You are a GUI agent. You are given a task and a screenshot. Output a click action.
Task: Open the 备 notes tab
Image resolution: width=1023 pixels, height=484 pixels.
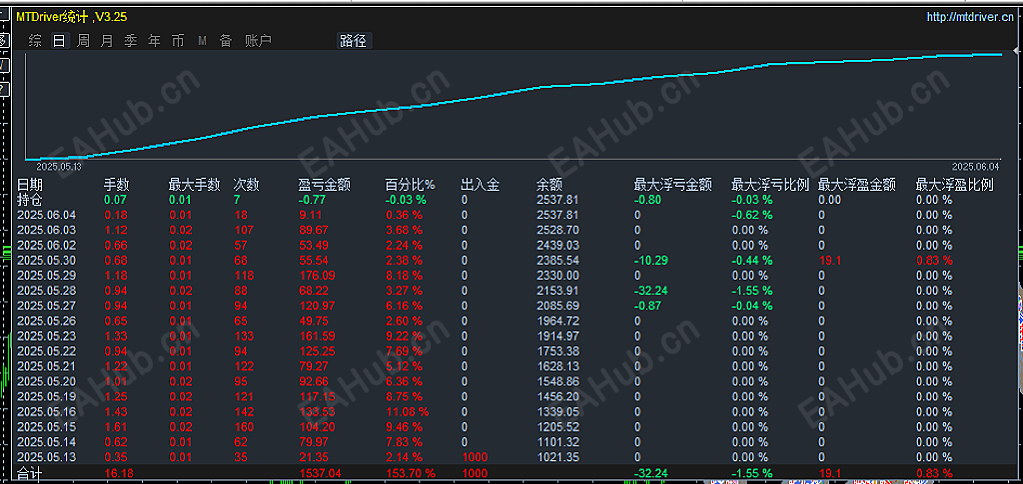(x=226, y=41)
